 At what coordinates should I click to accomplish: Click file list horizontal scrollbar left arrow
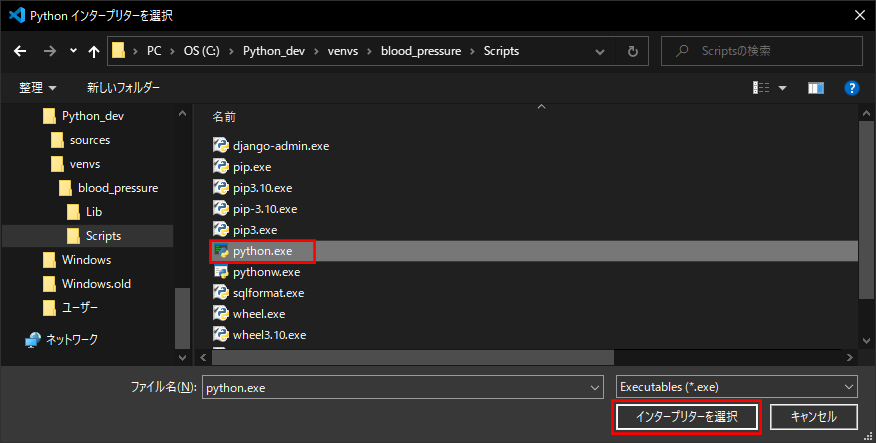pos(203,357)
